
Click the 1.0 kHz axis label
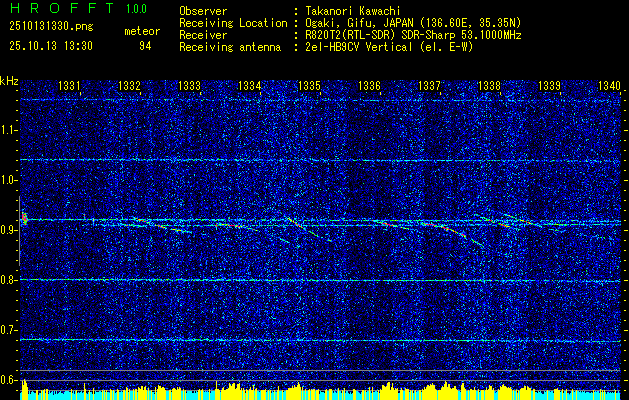8,180
